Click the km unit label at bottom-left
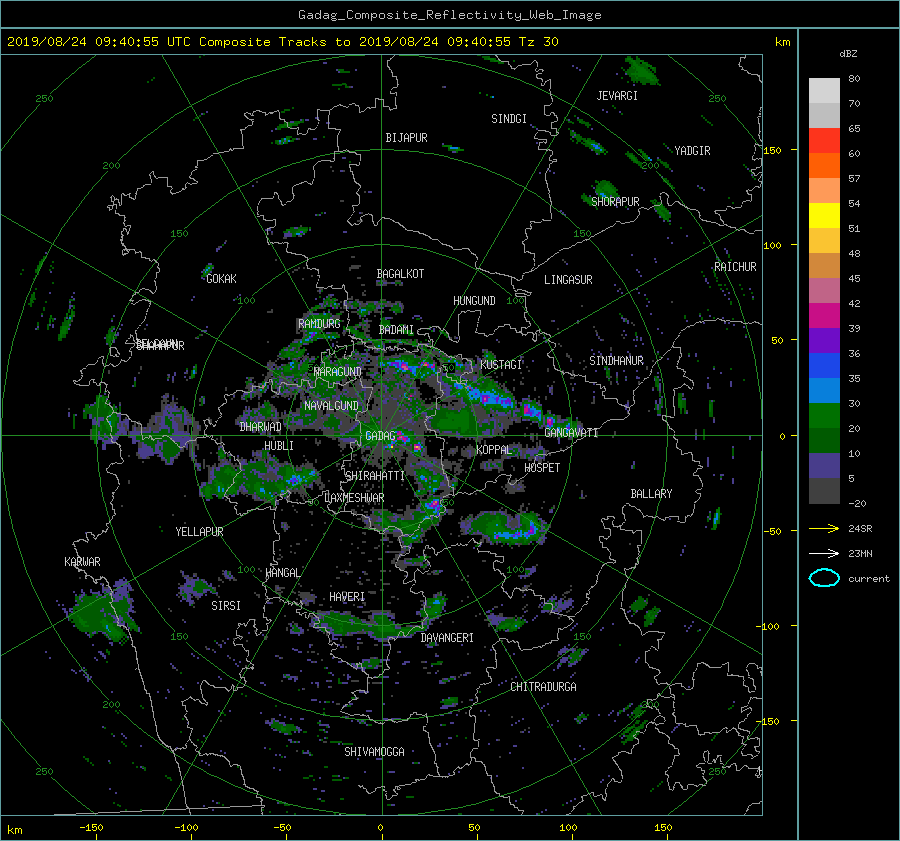Viewport: 900px width, 841px height. 15,830
